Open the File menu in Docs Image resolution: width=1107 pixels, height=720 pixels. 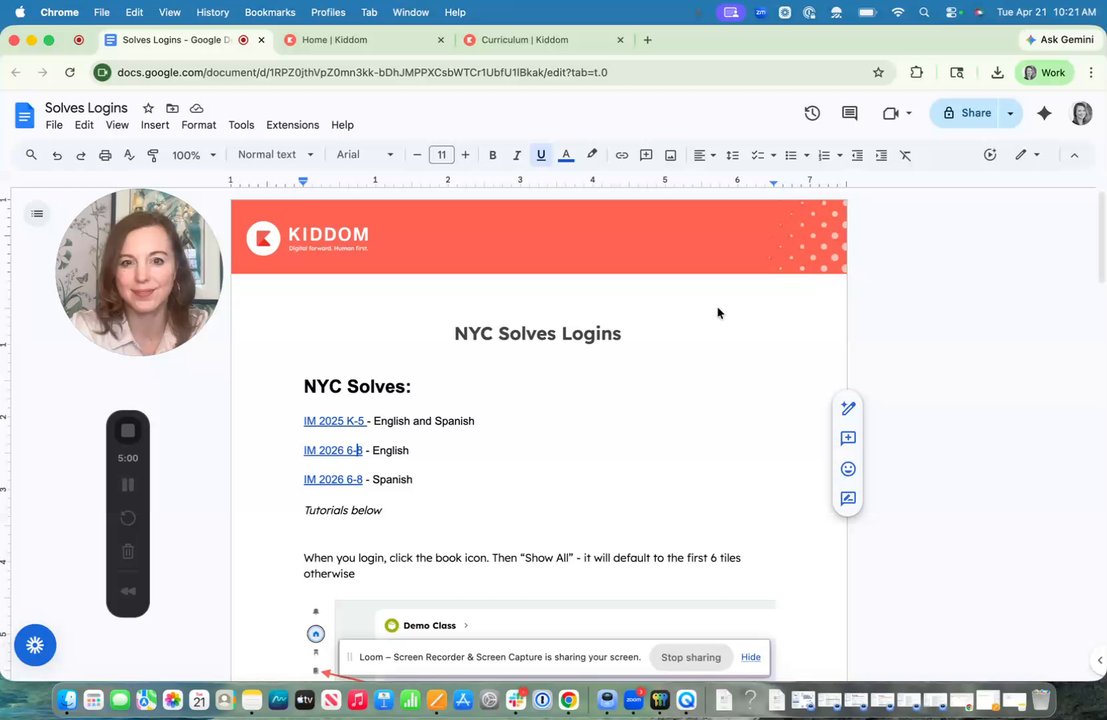pyautogui.click(x=54, y=125)
